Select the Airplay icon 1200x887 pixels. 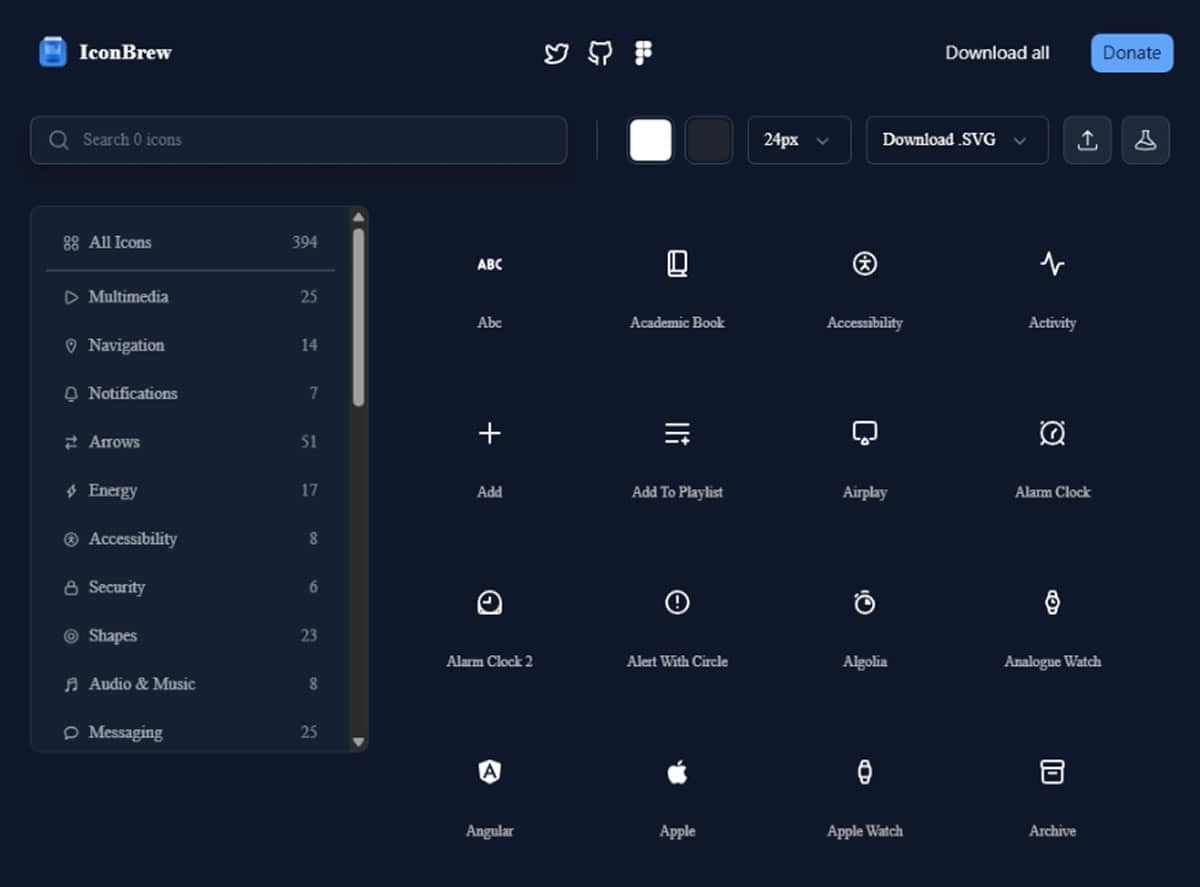[864, 433]
